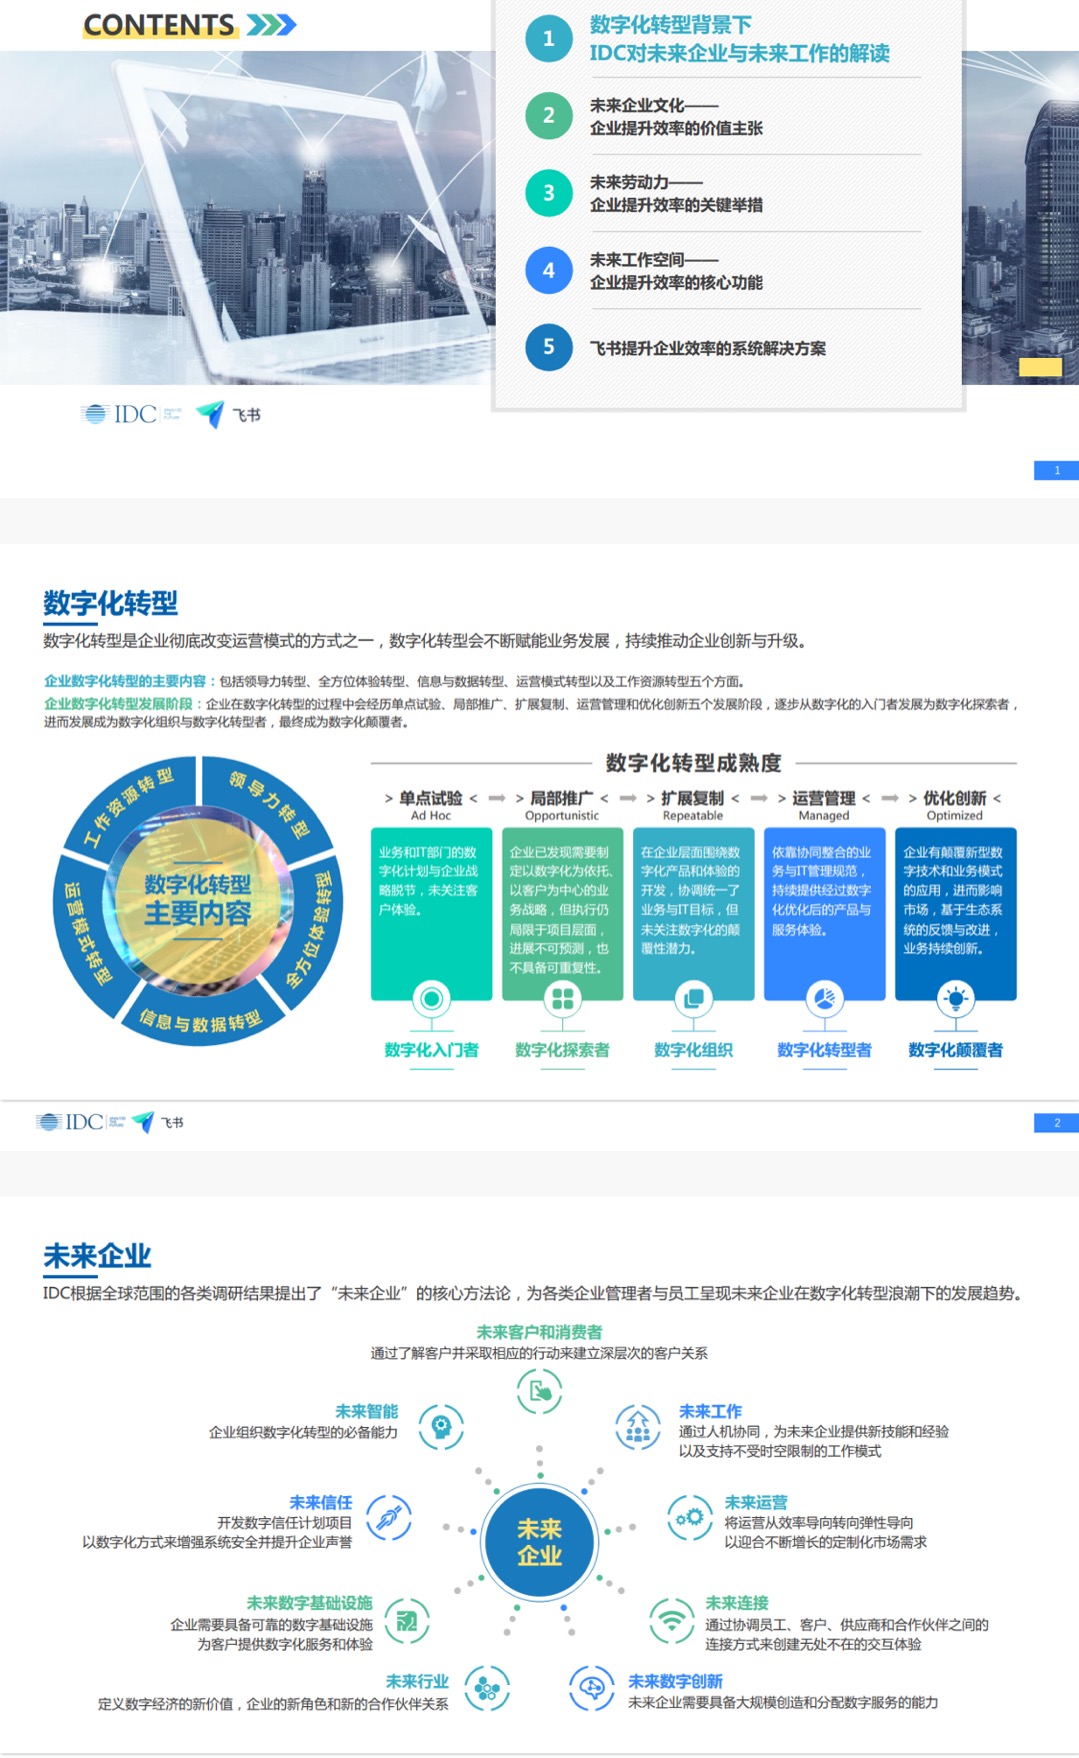Click the grid icon above 数字化探索者
Screen dimensions: 1079x1758
coord(562,998)
